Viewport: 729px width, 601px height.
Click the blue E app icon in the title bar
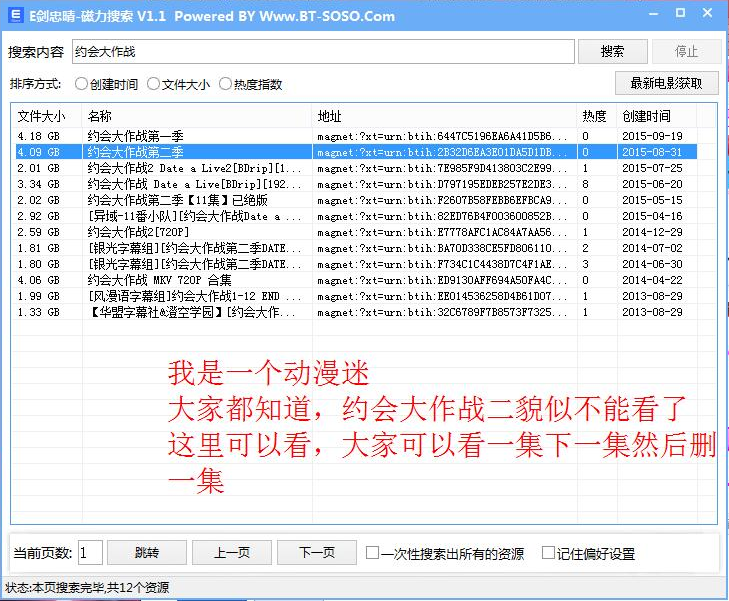(x=15, y=15)
